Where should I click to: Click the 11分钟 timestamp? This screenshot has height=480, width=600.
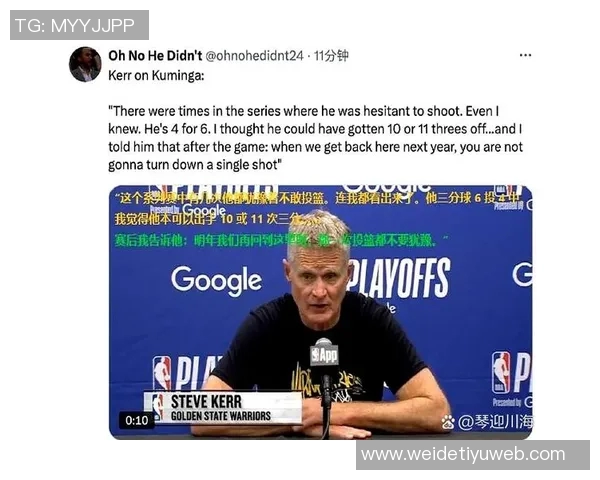(331, 56)
